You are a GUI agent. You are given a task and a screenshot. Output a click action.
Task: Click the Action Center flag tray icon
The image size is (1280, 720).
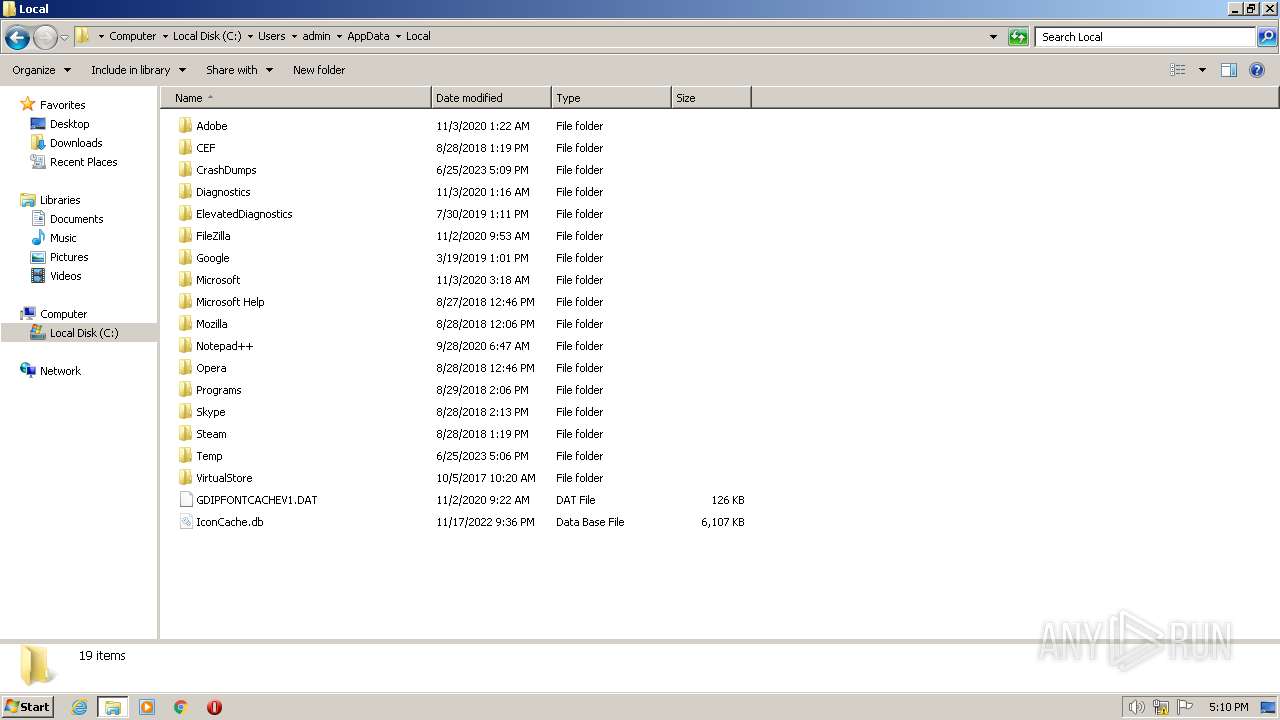1185,707
